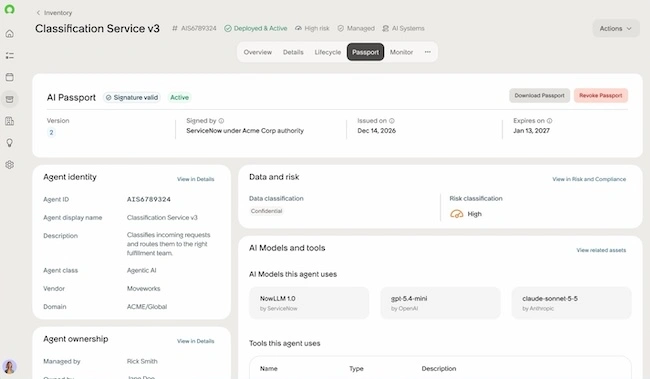This screenshot has width=650, height=379.
Task: Click the Description column header in tools table
Action: click(x=439, y=368)
